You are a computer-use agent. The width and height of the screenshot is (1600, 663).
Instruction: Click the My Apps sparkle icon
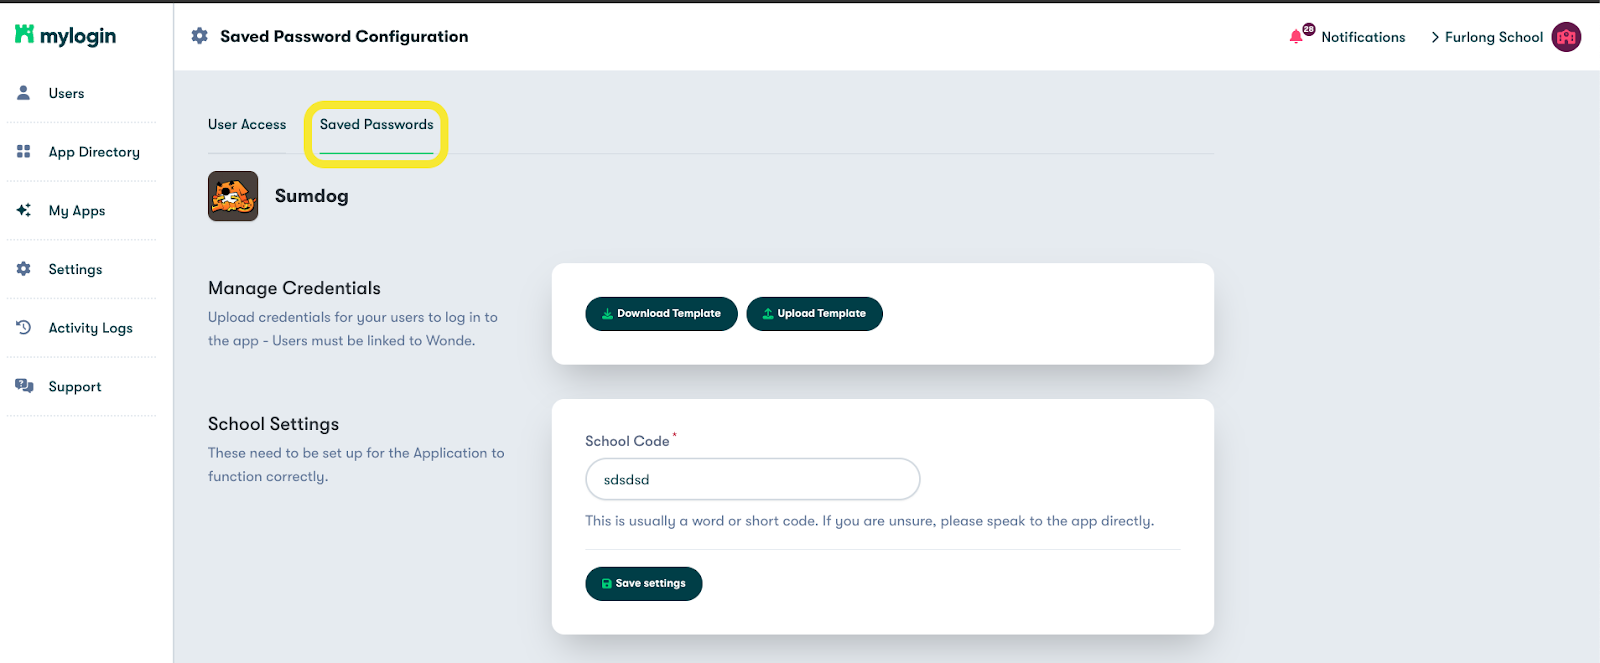(x=23, y=210)
